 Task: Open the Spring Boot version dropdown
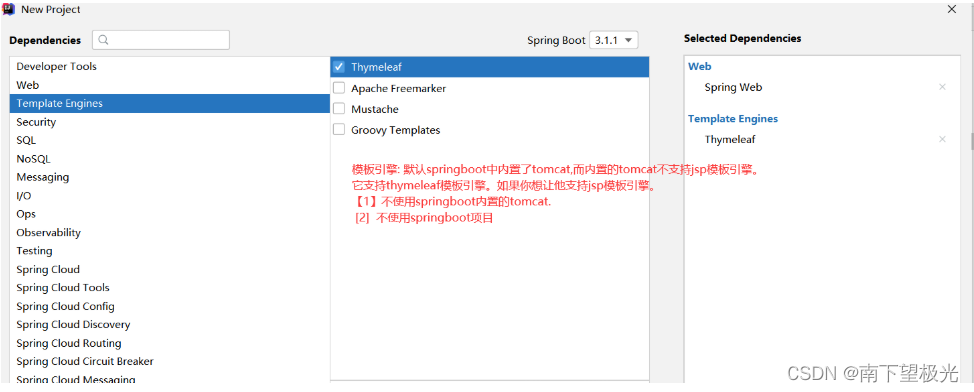[613, 40]
